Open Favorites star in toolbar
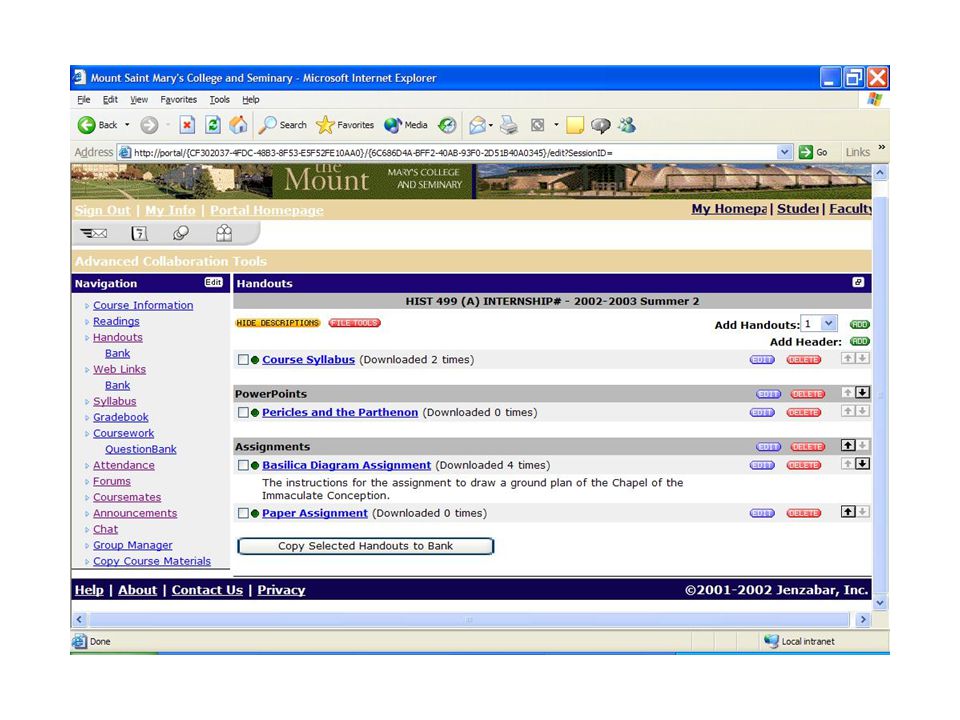This screenshot has width=960, height=720. [x=345, y=125]
